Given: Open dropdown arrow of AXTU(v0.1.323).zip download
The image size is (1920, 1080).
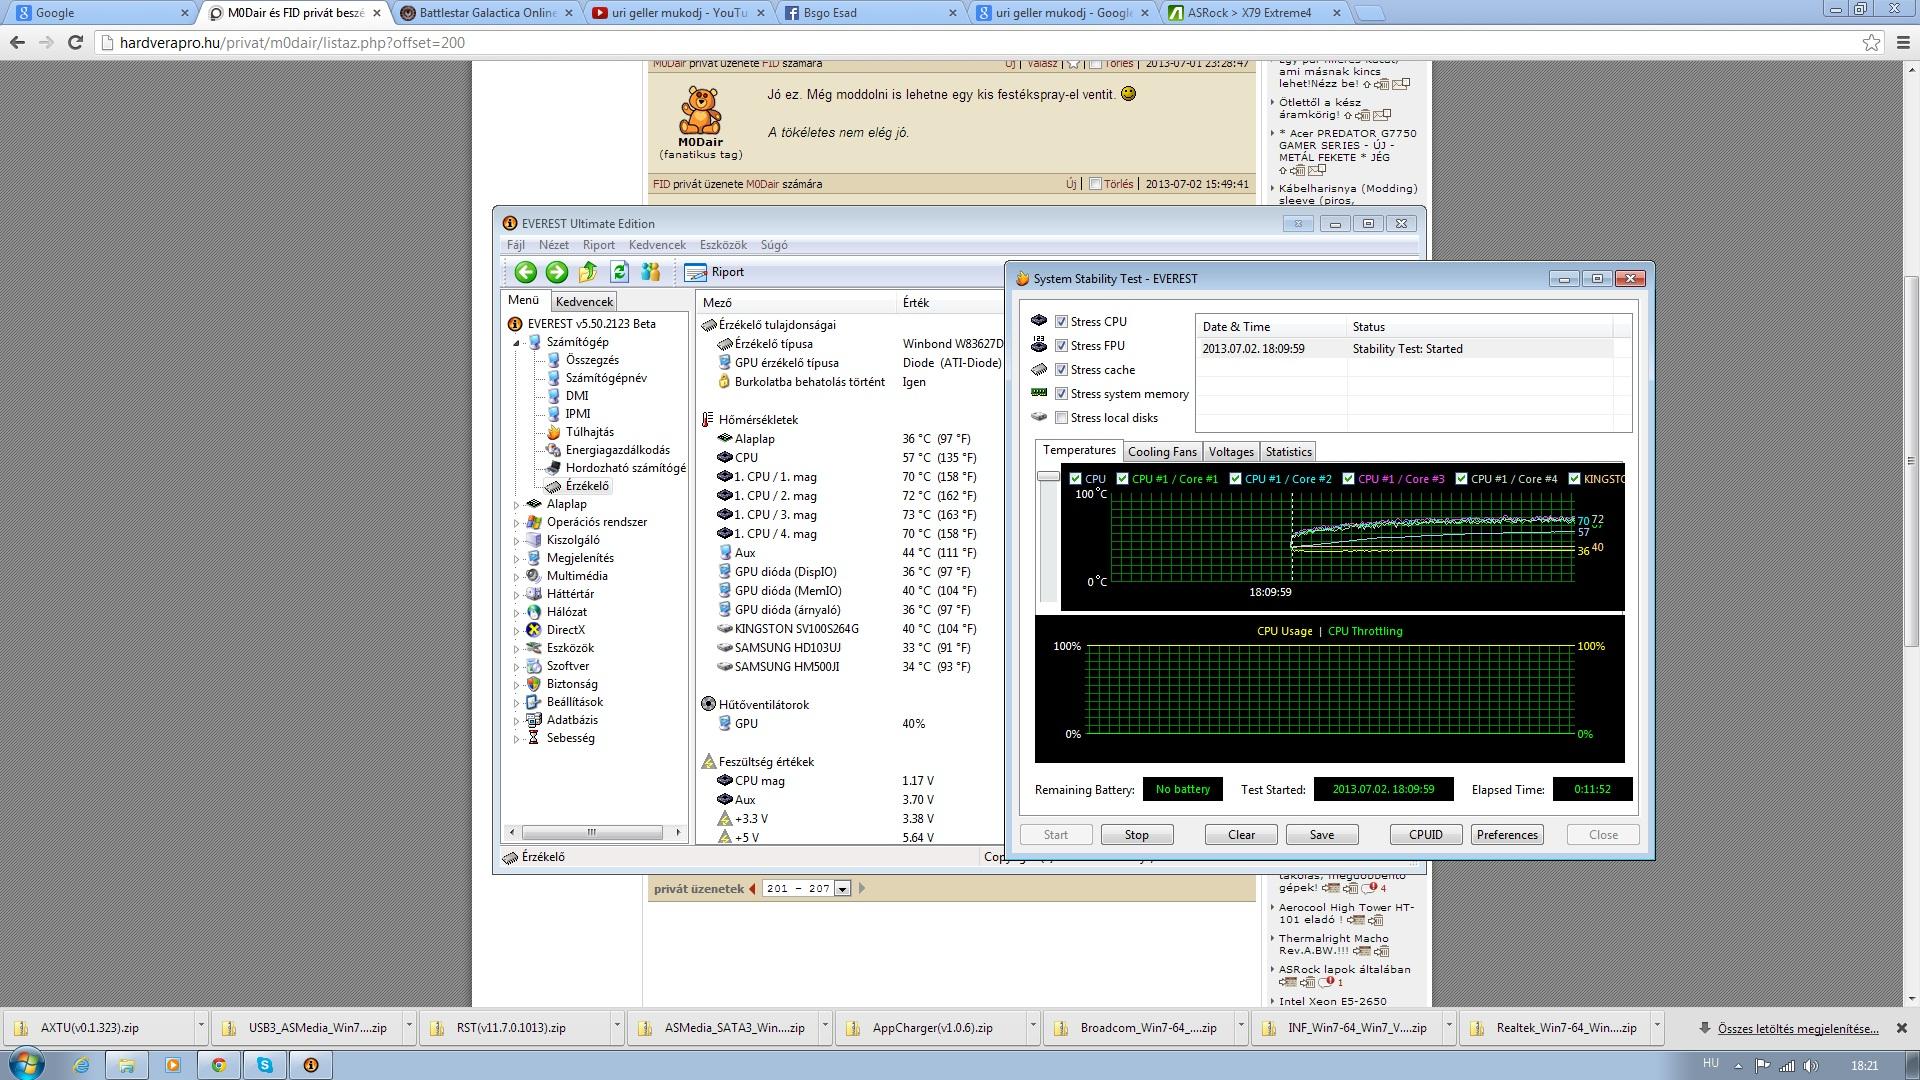Looking at the screenshot, I should click(201, 1027).
